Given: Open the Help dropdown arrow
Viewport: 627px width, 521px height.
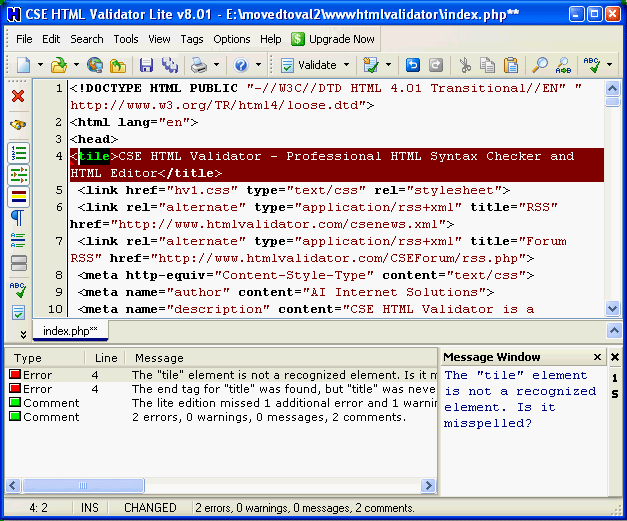Looking at the screenshot, I should tap(259, 64).
